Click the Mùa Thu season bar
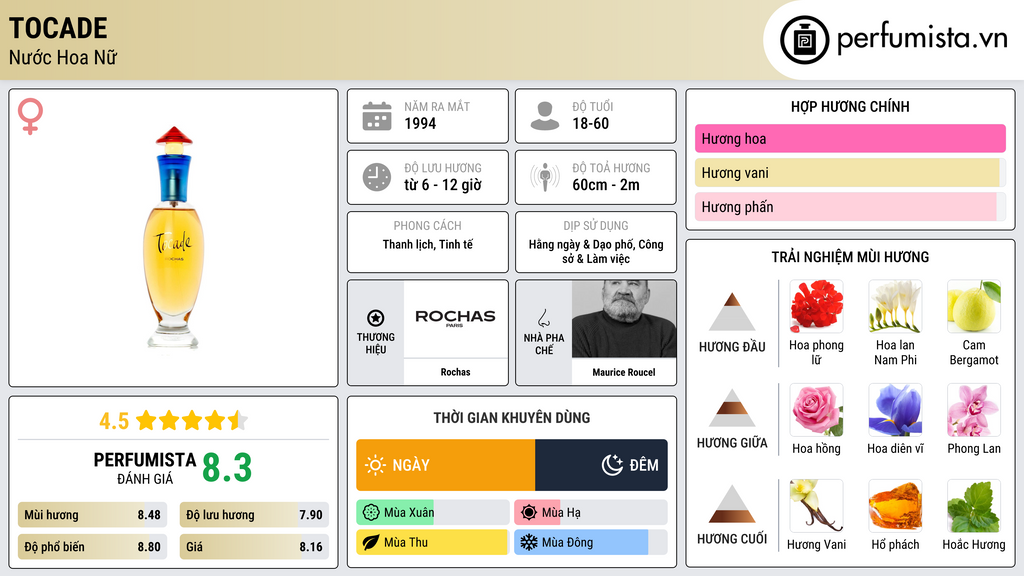The height and width of the screenshot is (576, 1024). (432, 543)
